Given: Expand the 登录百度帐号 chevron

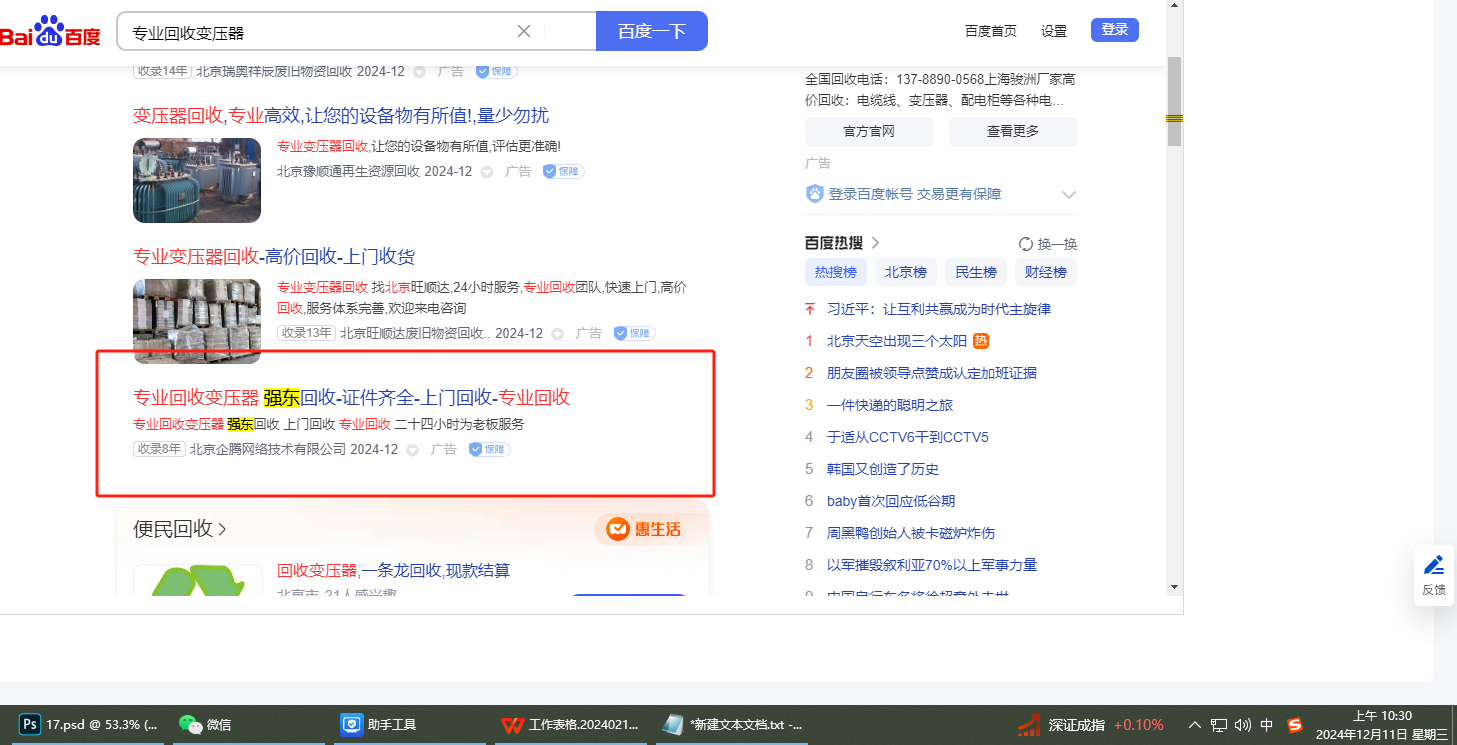Looking at the screenshot, I should click(1068, 195).
